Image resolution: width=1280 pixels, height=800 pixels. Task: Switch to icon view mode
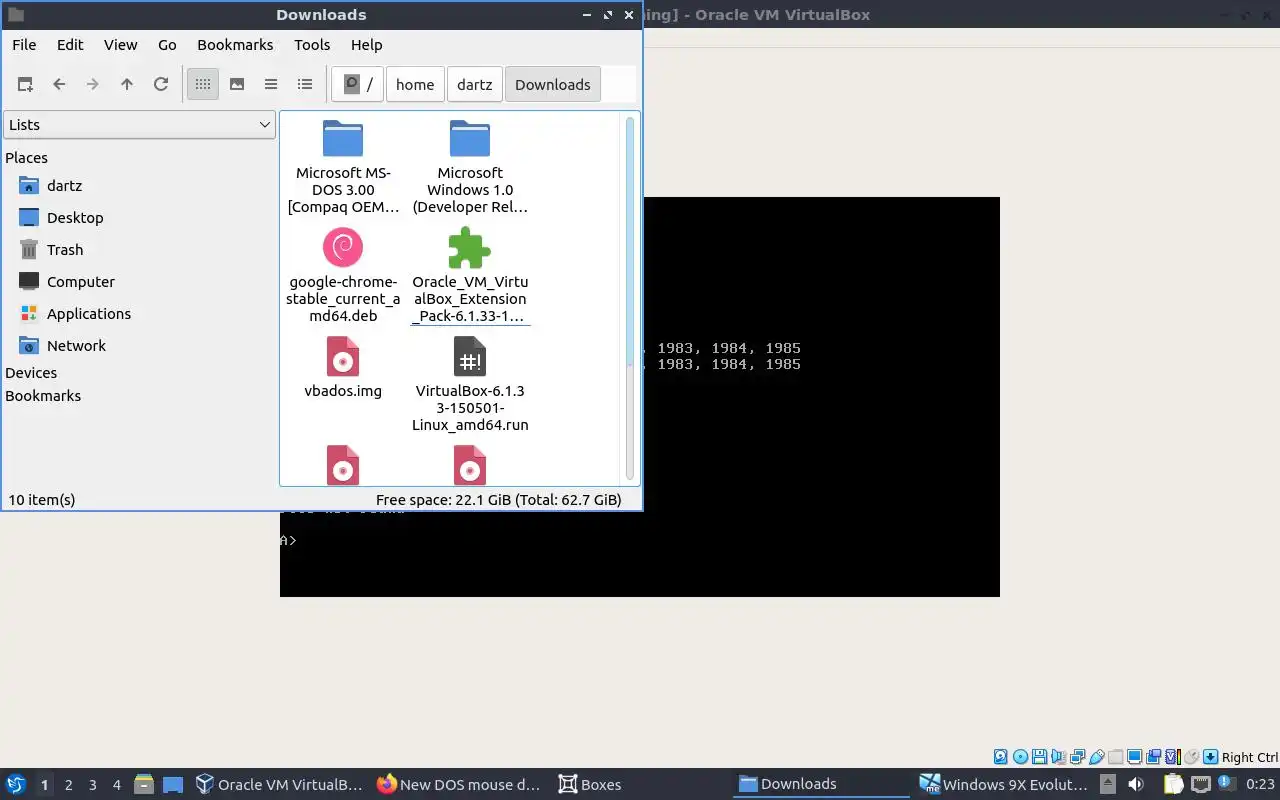(x=203, y=85)
